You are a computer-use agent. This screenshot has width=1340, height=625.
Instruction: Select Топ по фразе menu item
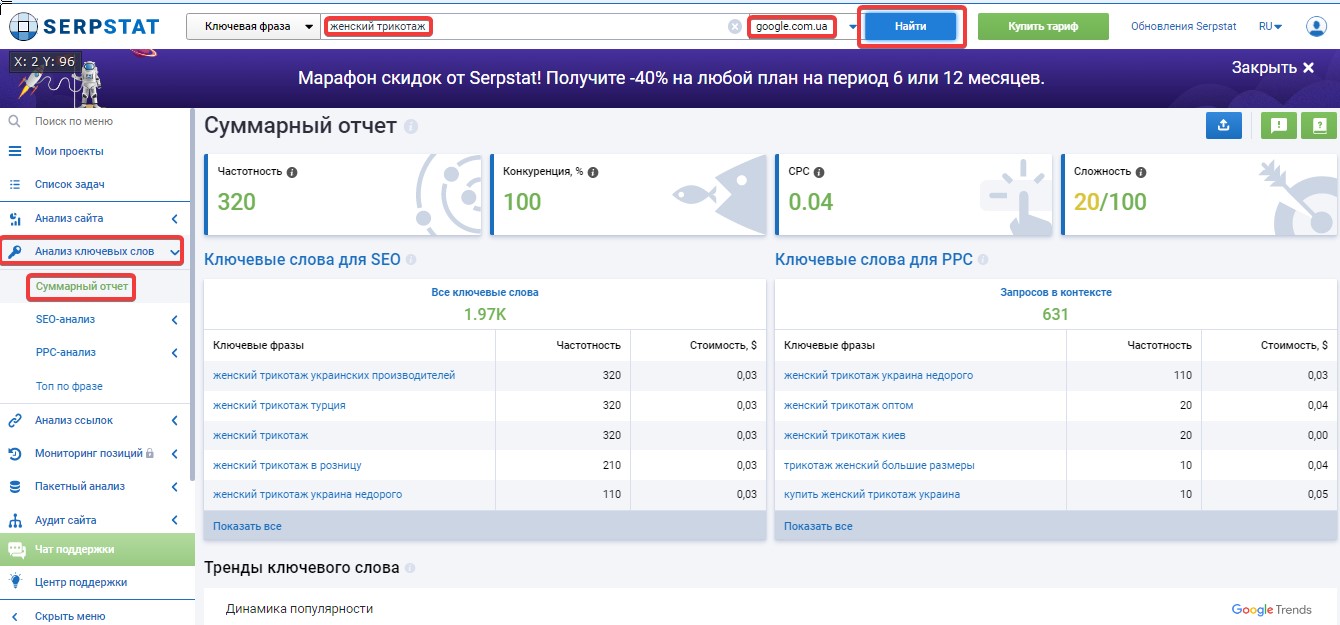pos(69,386)
